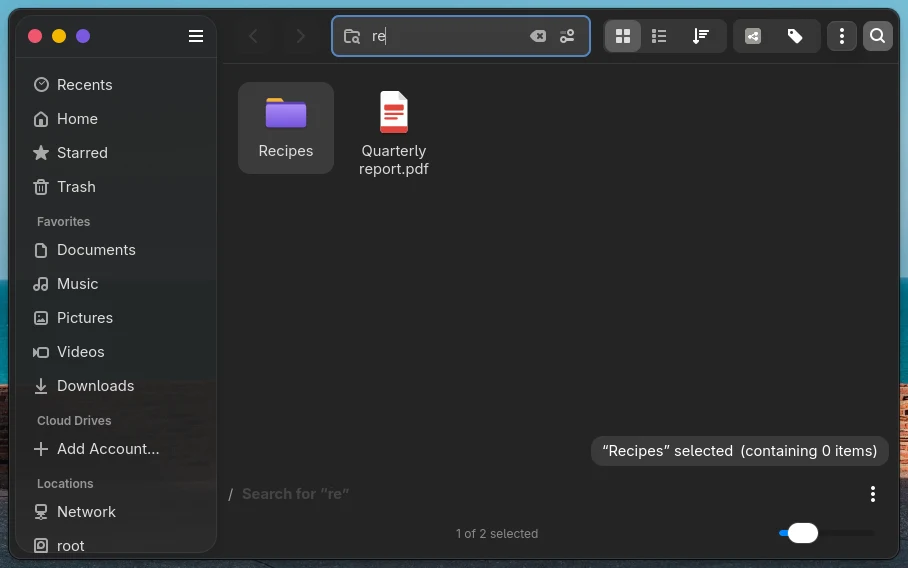Click the Cloud Drives section header
The width and height of the screenshot is (908, 568).
point(74,421)
